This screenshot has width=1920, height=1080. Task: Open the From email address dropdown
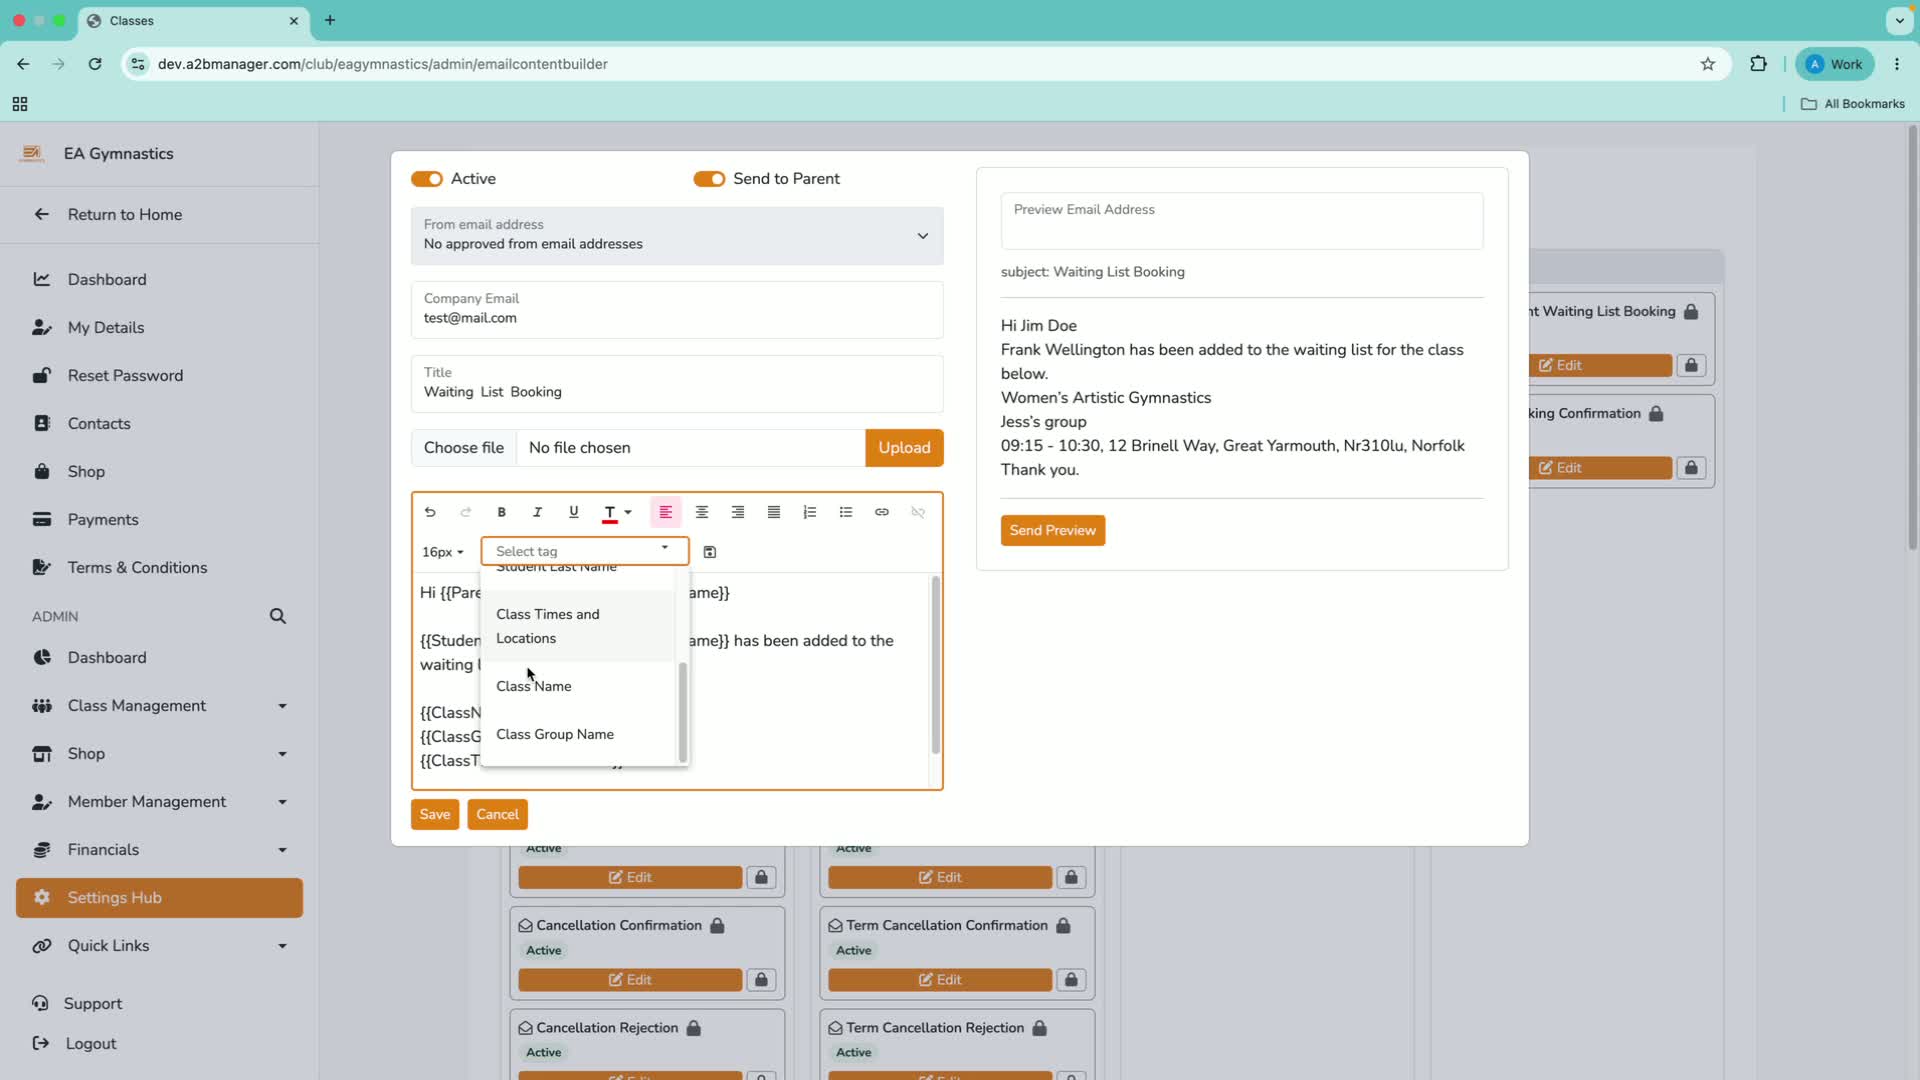(677, 236)
